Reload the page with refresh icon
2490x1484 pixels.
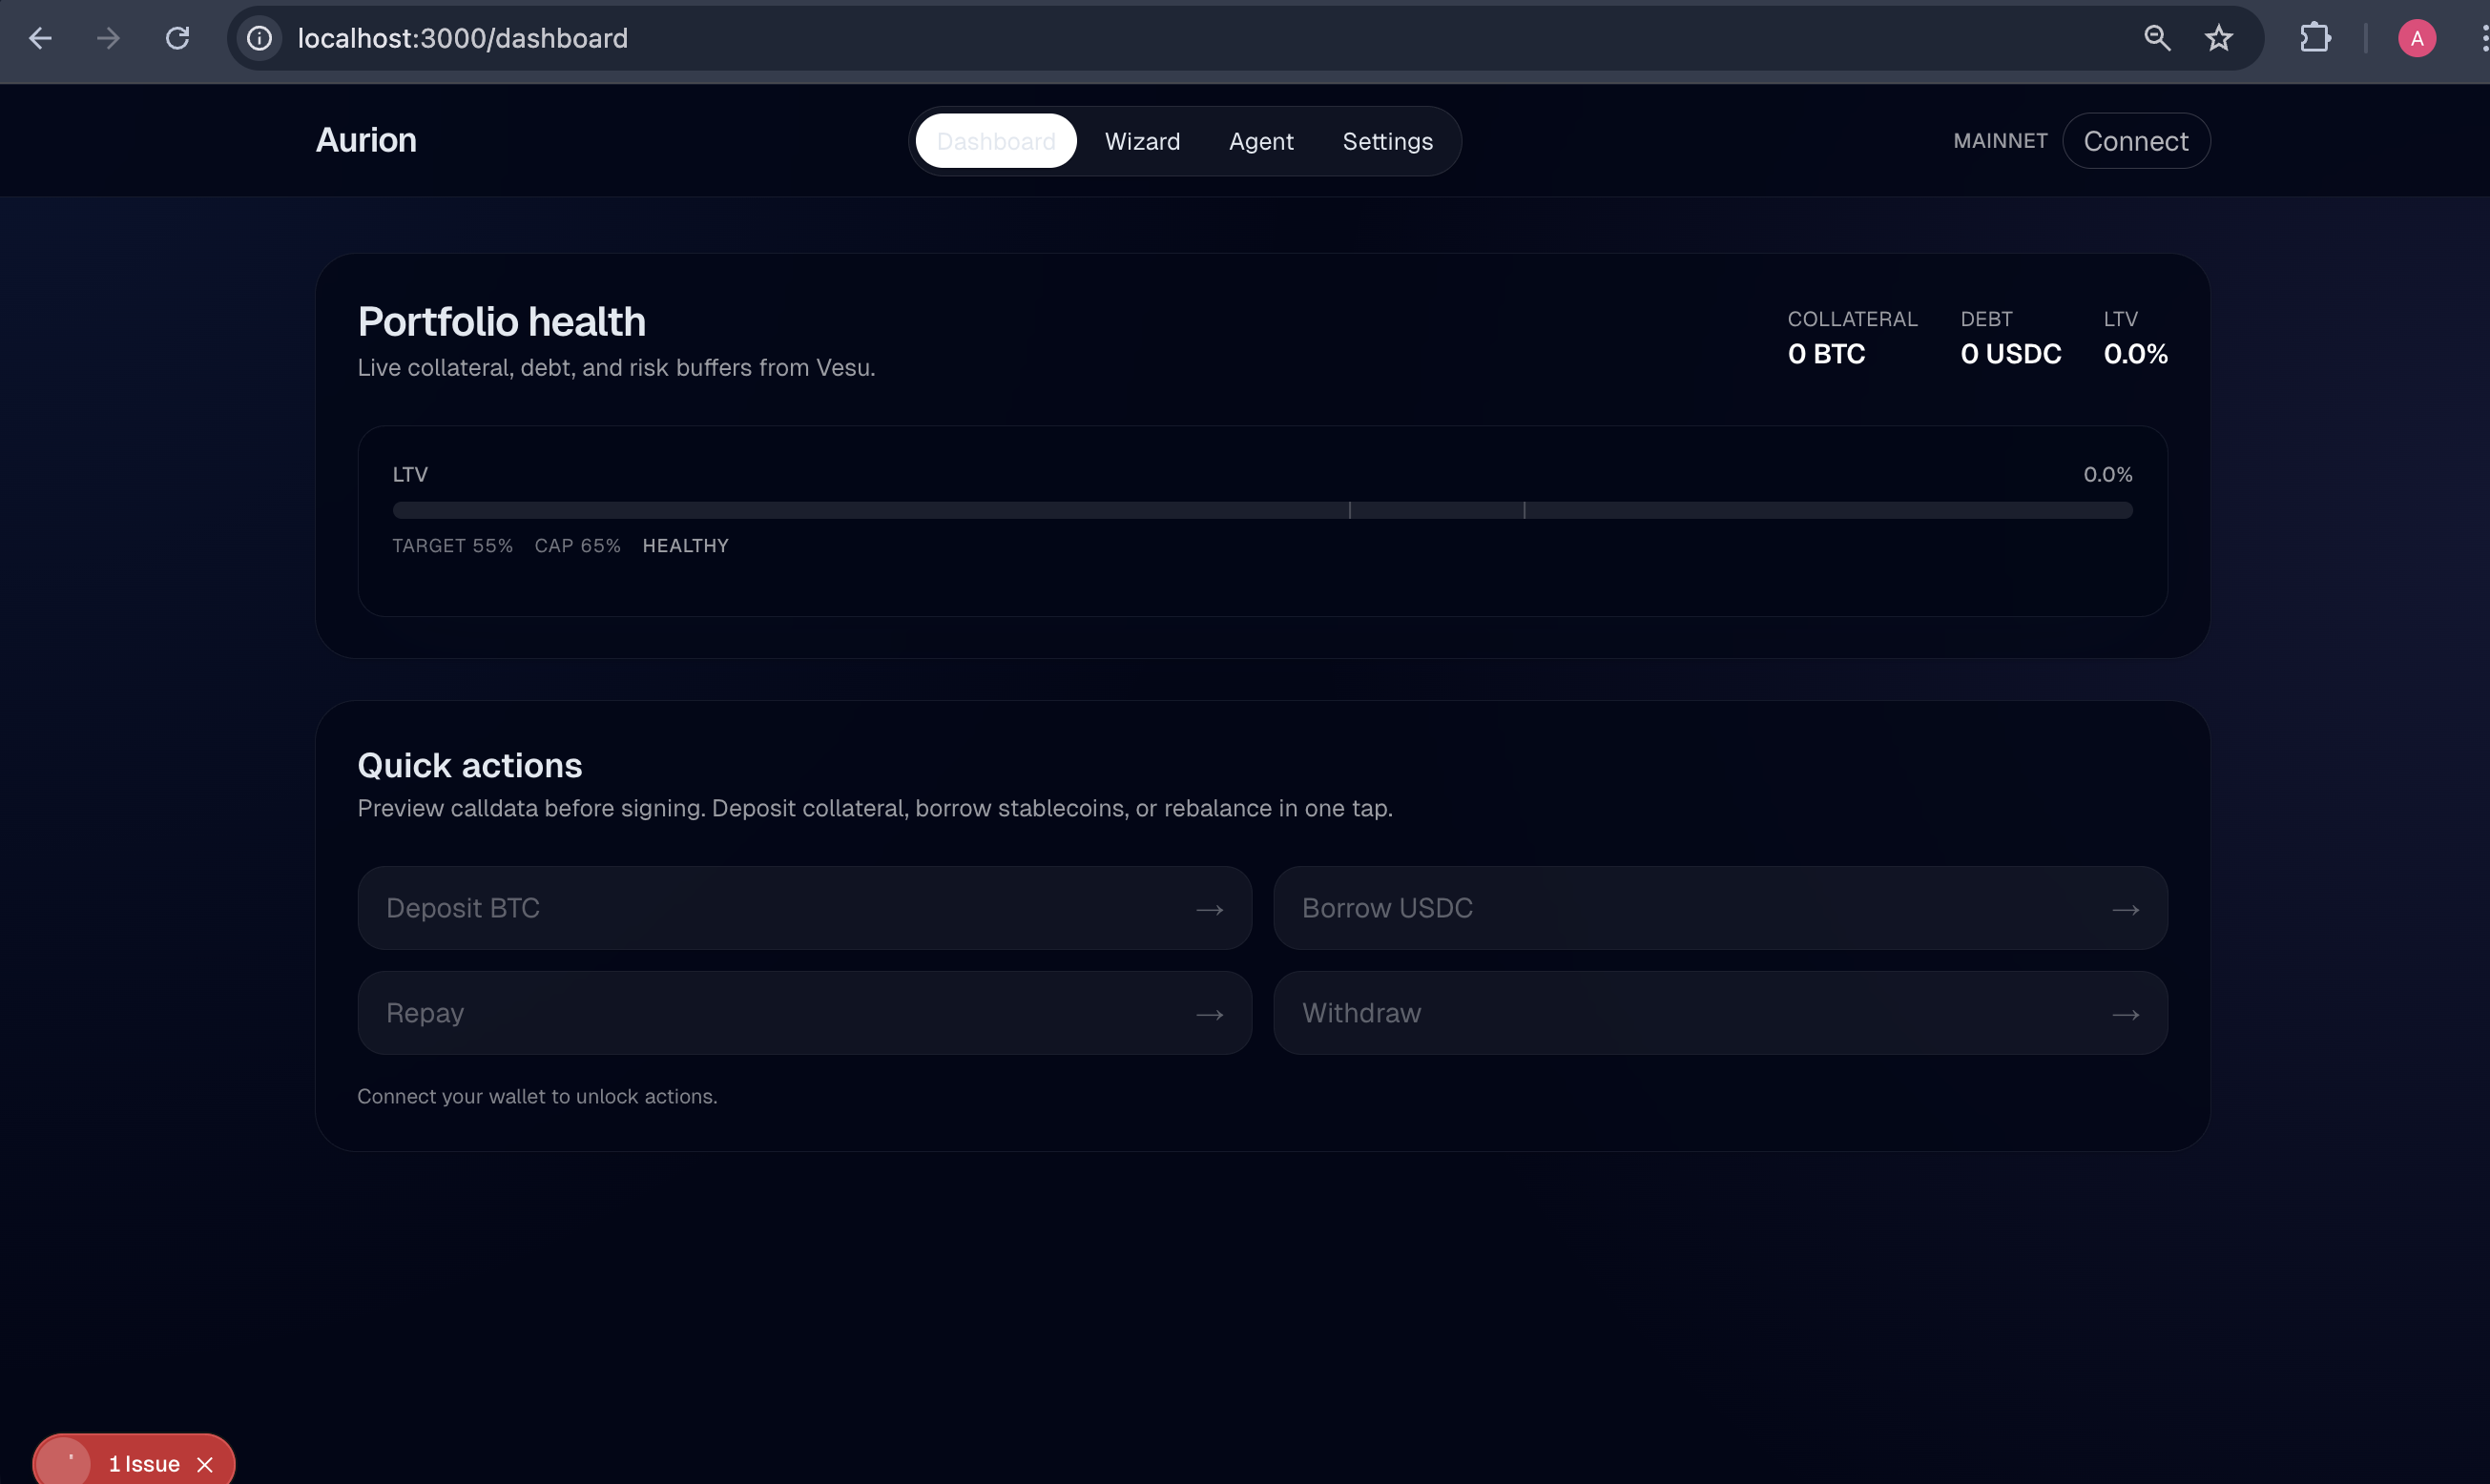point(177,39)
